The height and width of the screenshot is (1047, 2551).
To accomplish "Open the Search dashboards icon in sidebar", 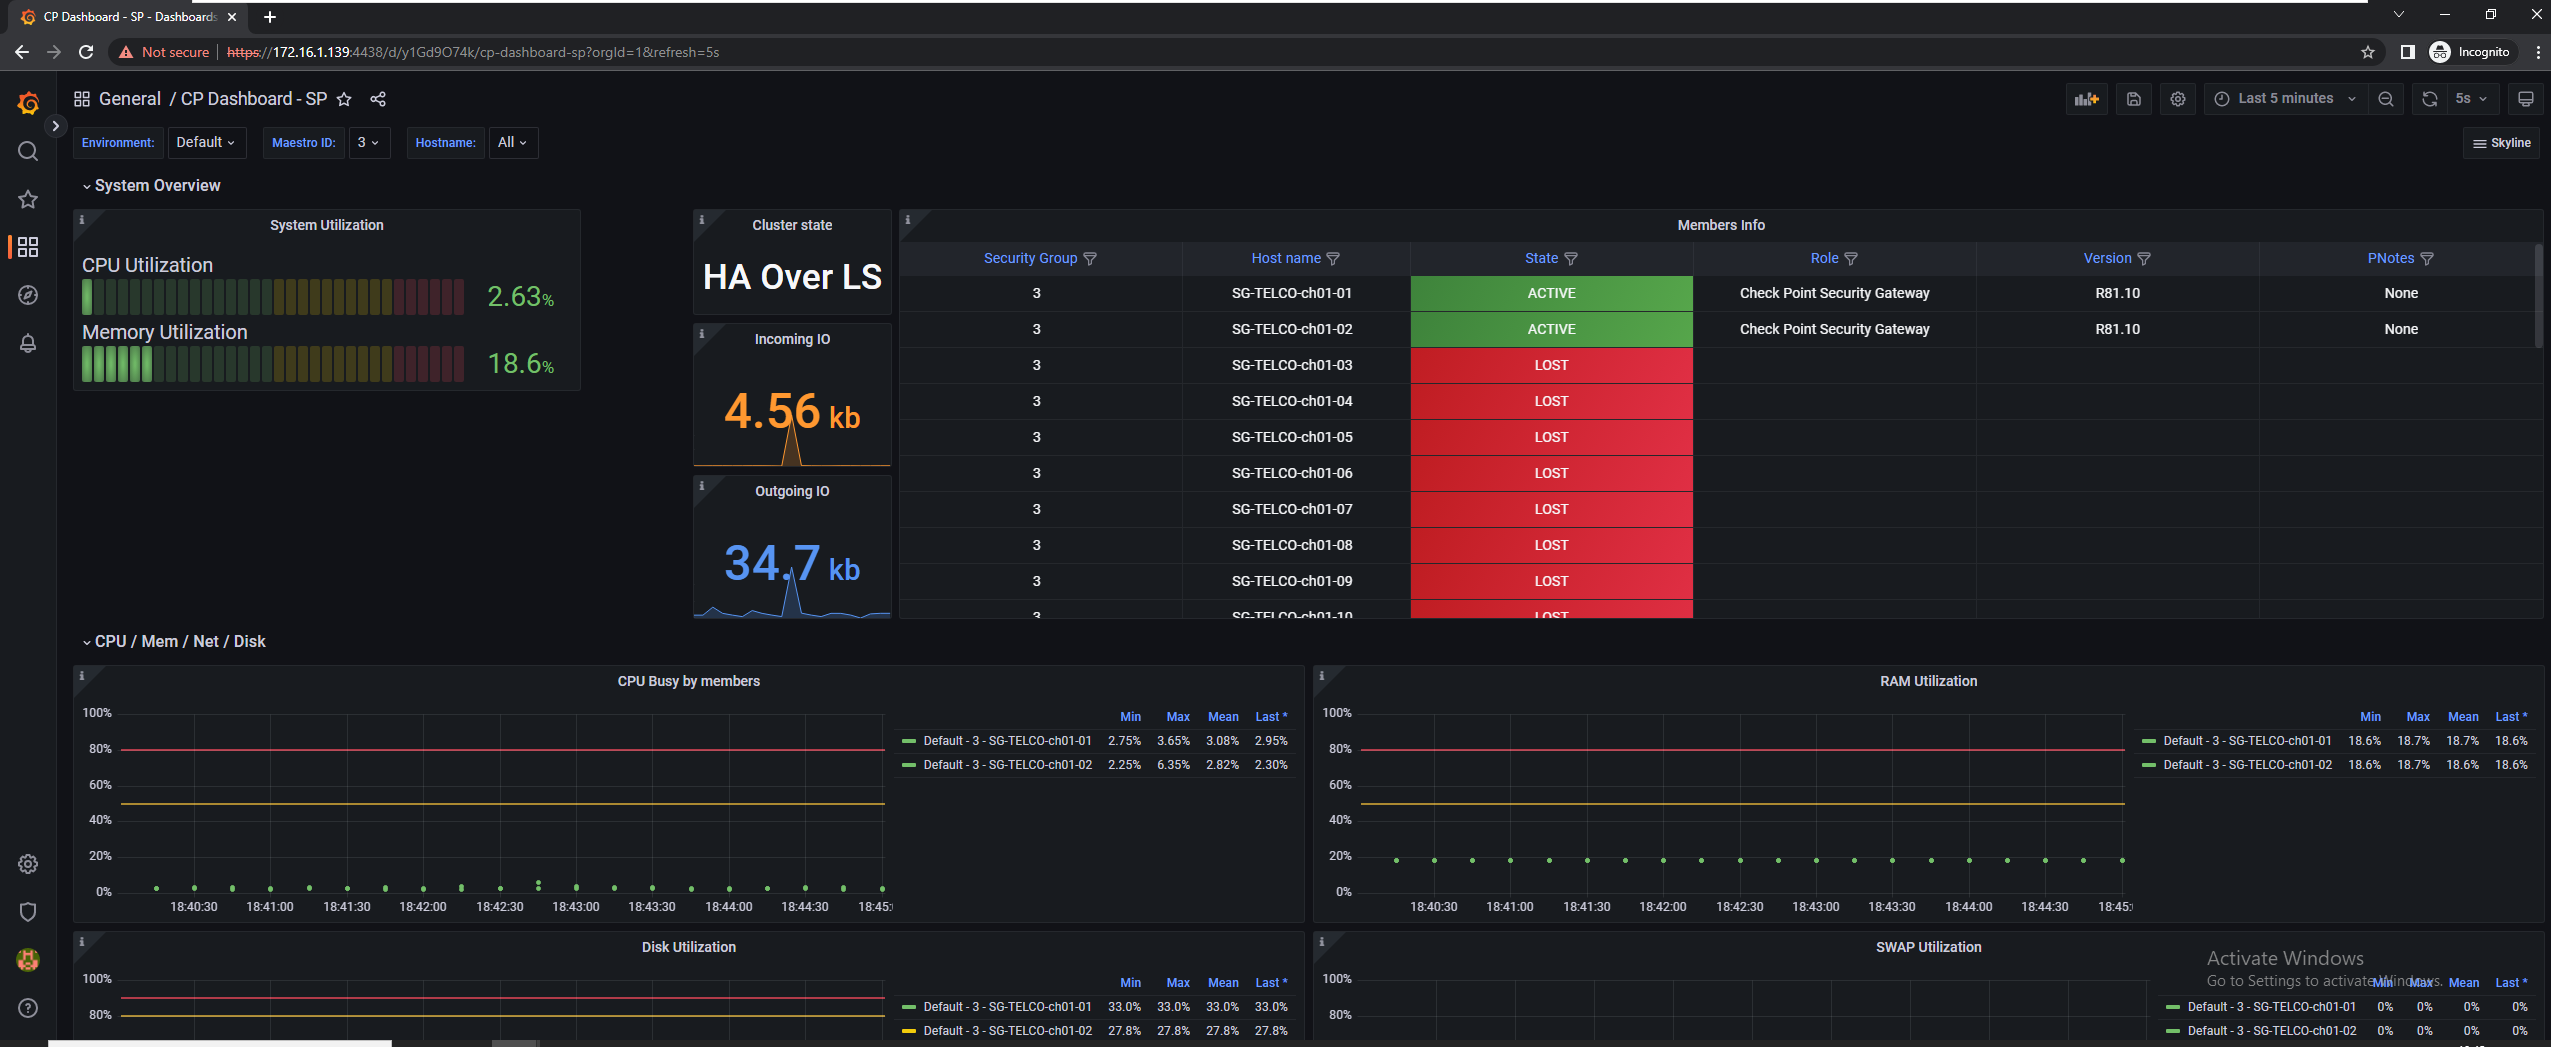I will pos(28,151).
